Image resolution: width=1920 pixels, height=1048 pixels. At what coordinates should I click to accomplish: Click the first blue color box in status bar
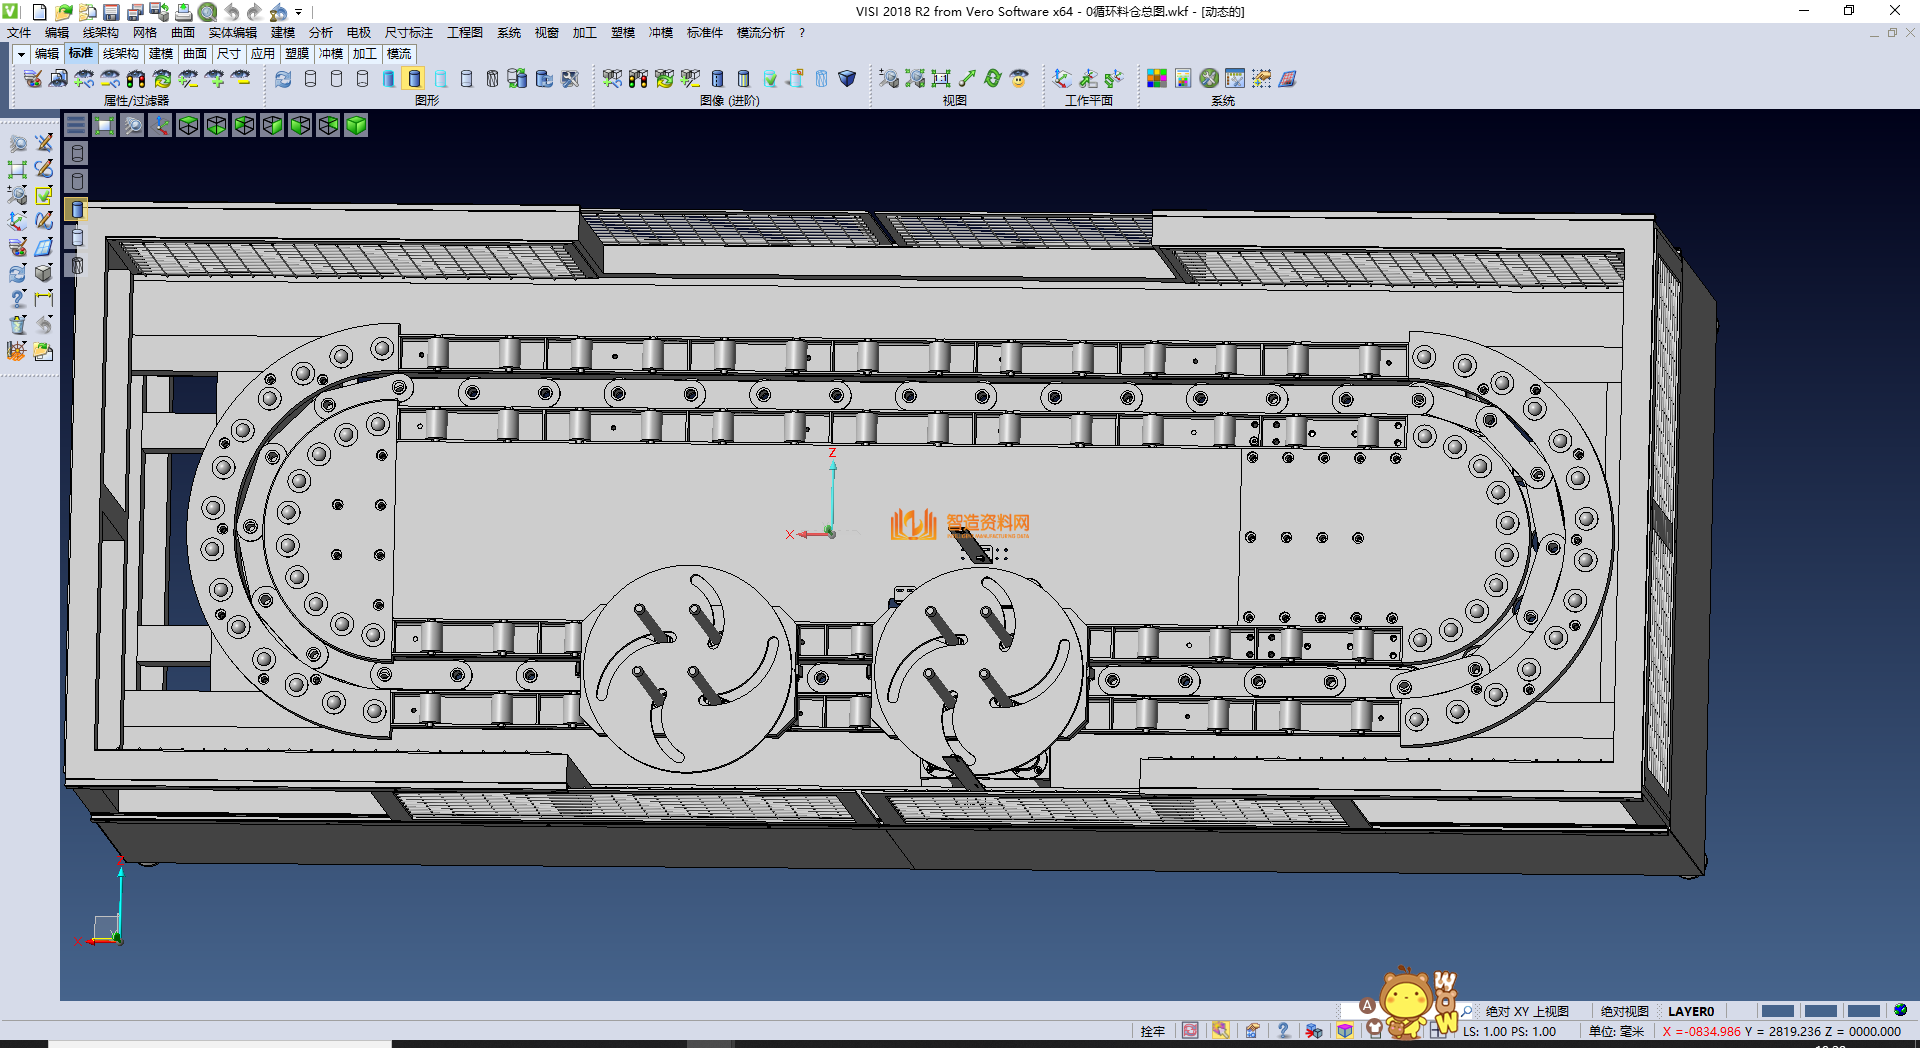click(x=1777, y=1011)
